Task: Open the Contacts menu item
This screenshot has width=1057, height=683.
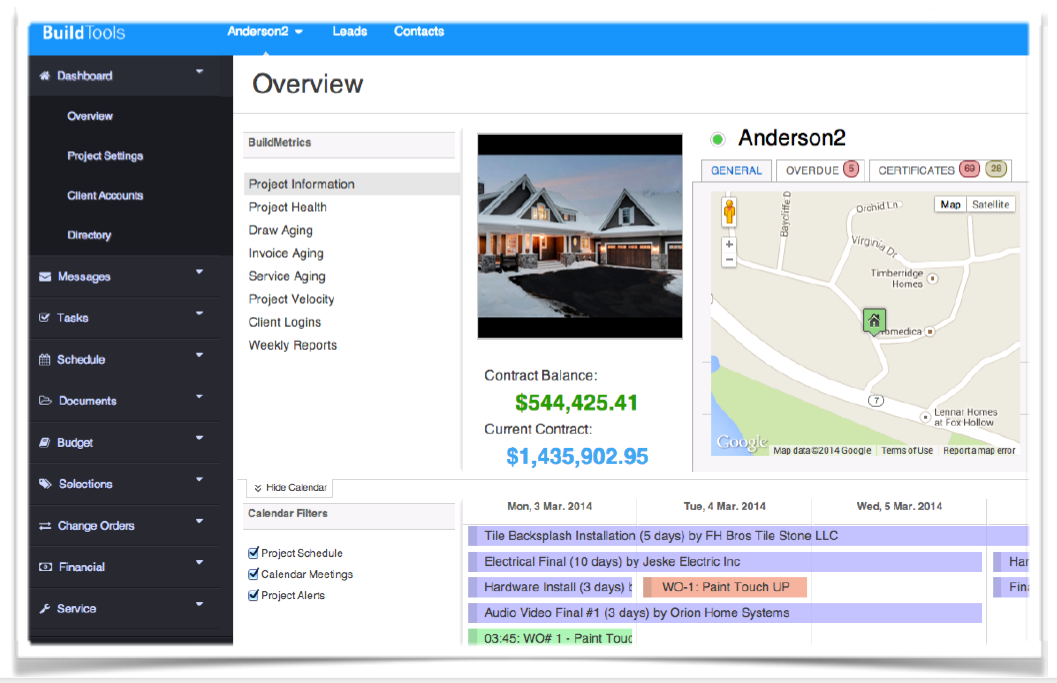Action: tap(418, 31)
